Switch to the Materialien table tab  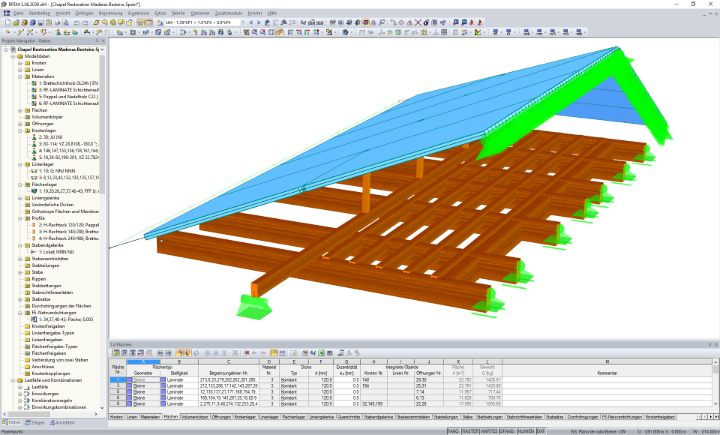click(x=150, y=417)
